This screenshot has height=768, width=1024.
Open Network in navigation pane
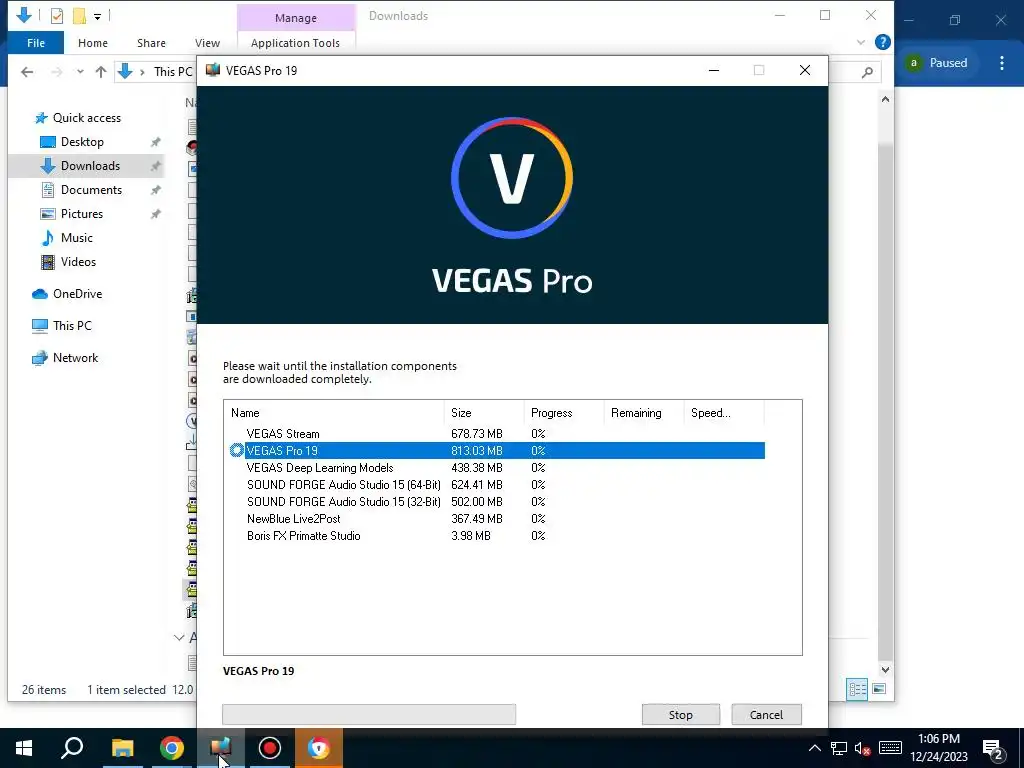(x=75, y=358)
